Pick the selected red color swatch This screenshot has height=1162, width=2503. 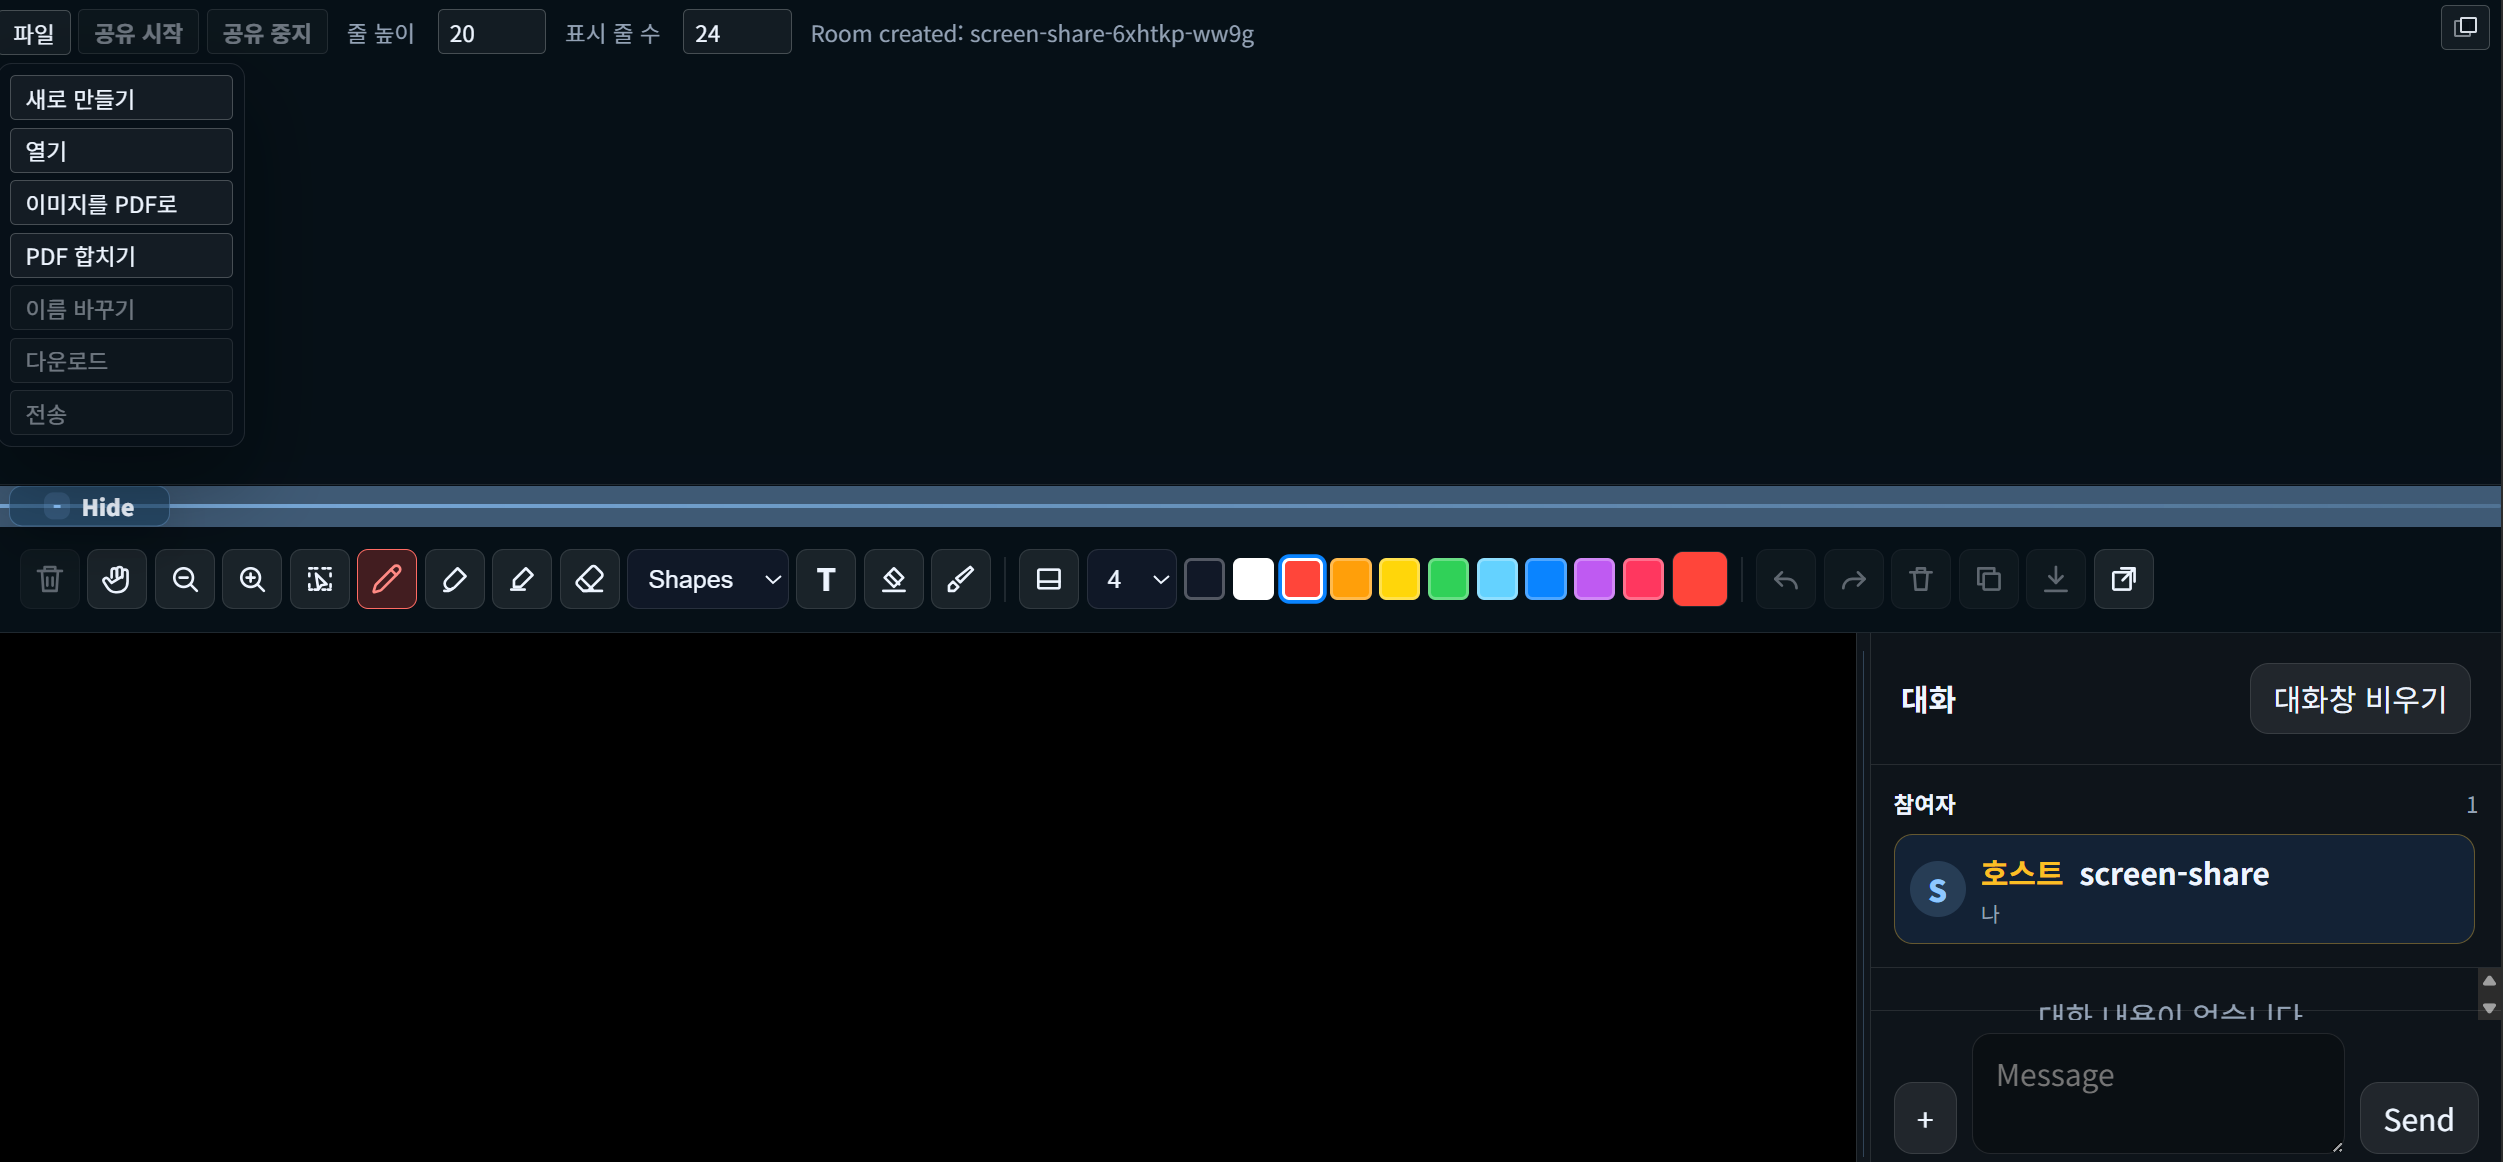(x=1302, y=579)
